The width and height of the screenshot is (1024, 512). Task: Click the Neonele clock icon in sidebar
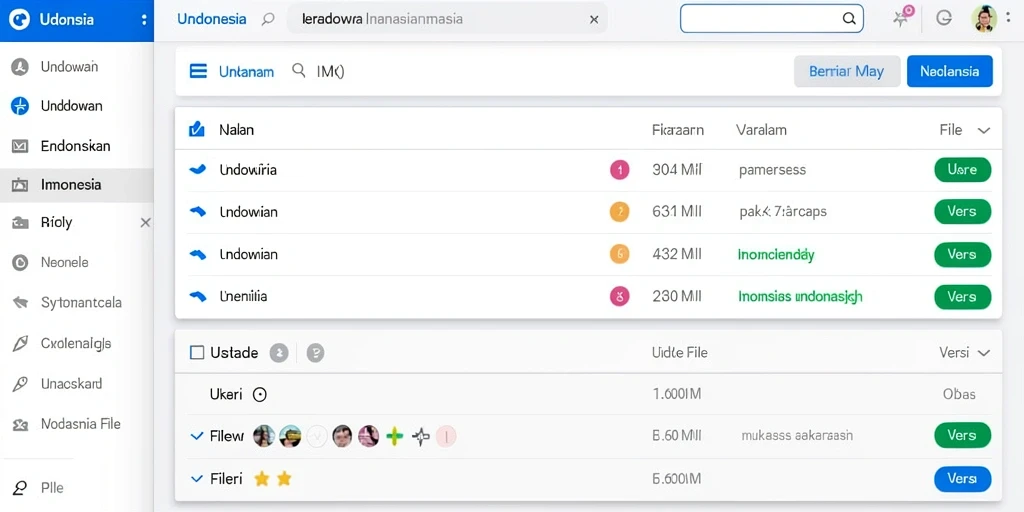20,263
